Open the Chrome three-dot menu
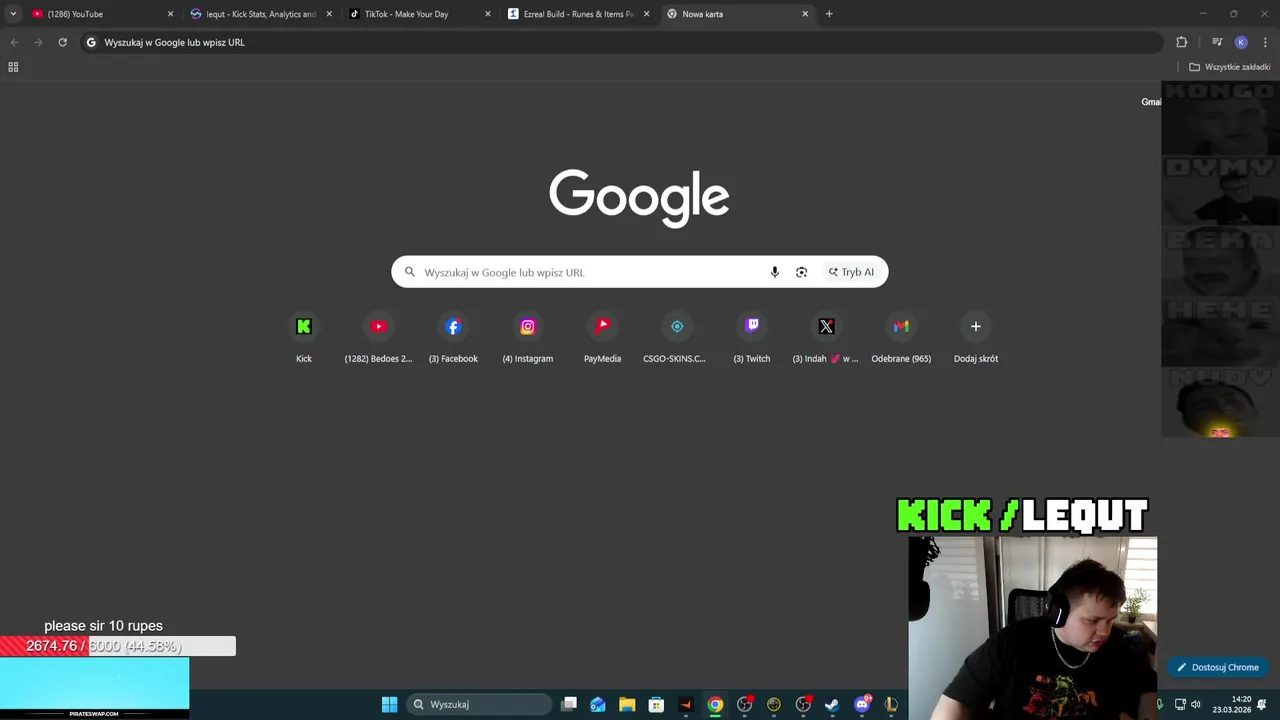 tap(1265, 42)
